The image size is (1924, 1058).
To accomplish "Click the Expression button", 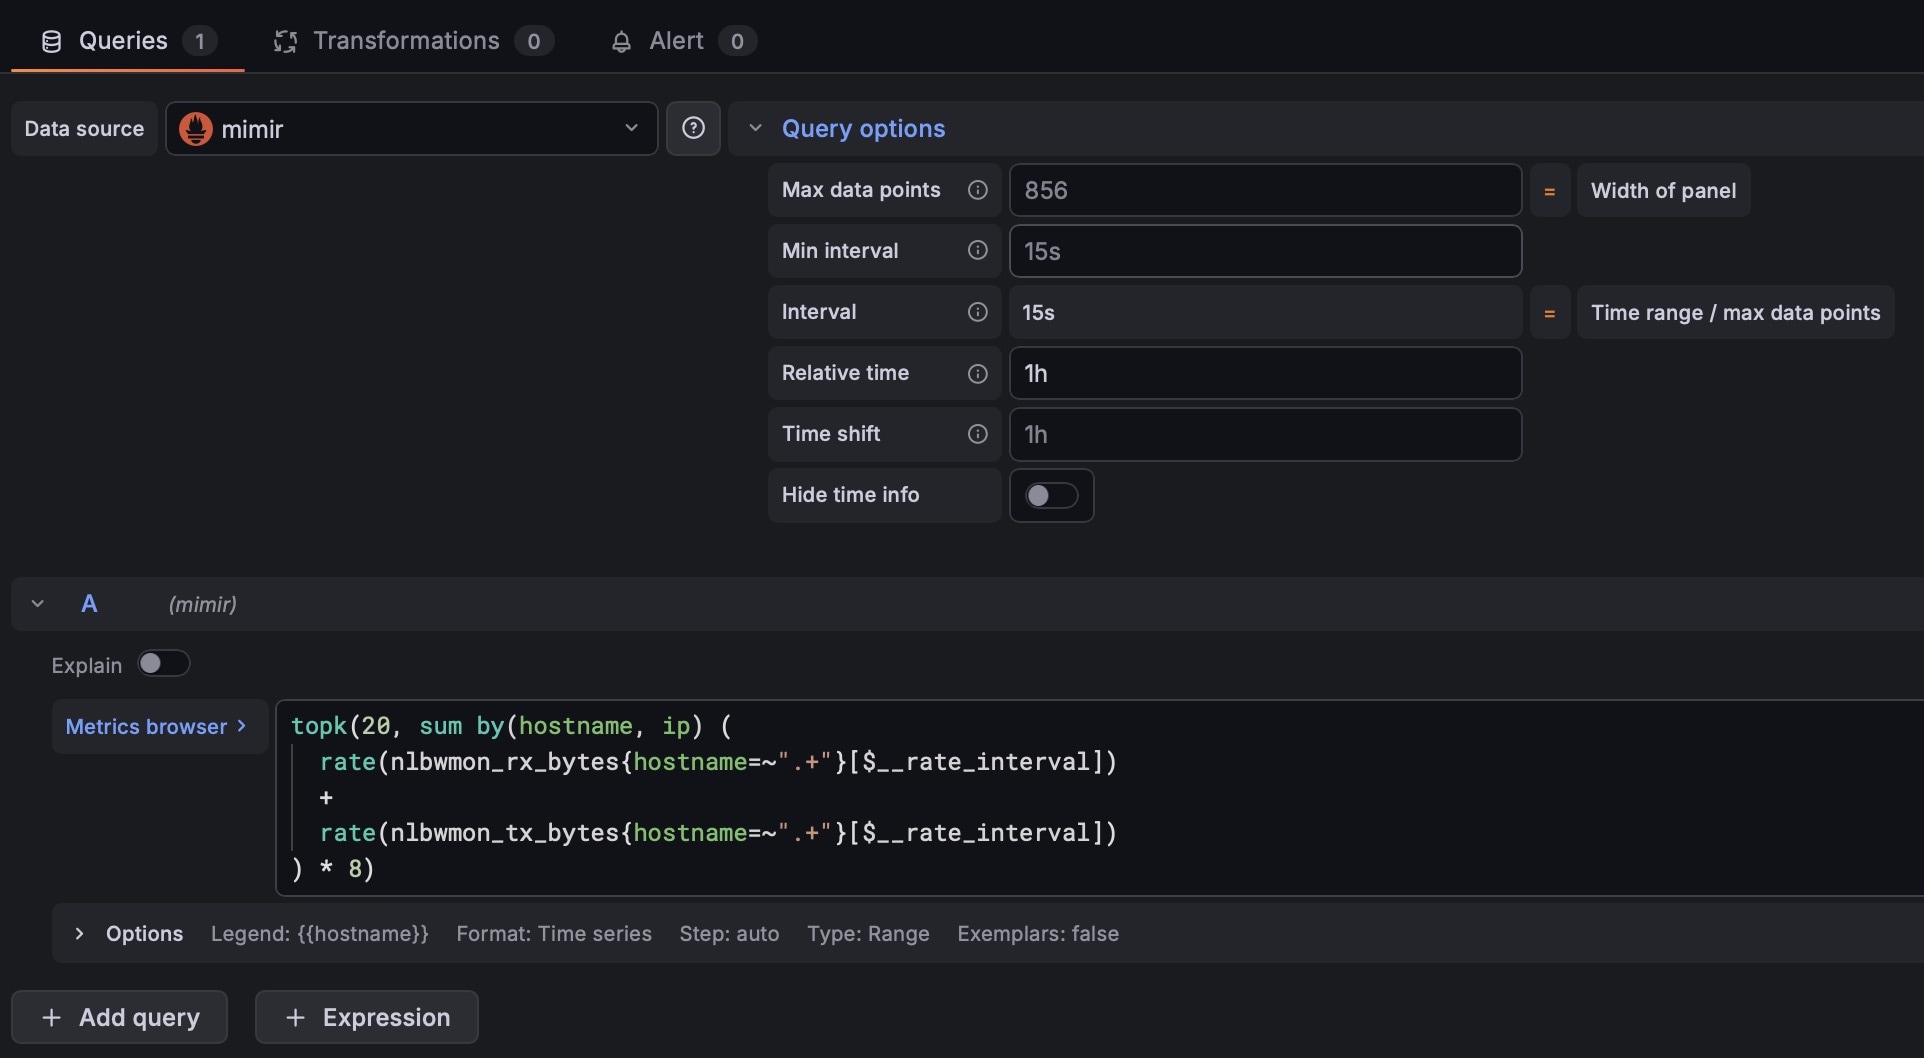I will (366, 1017).
